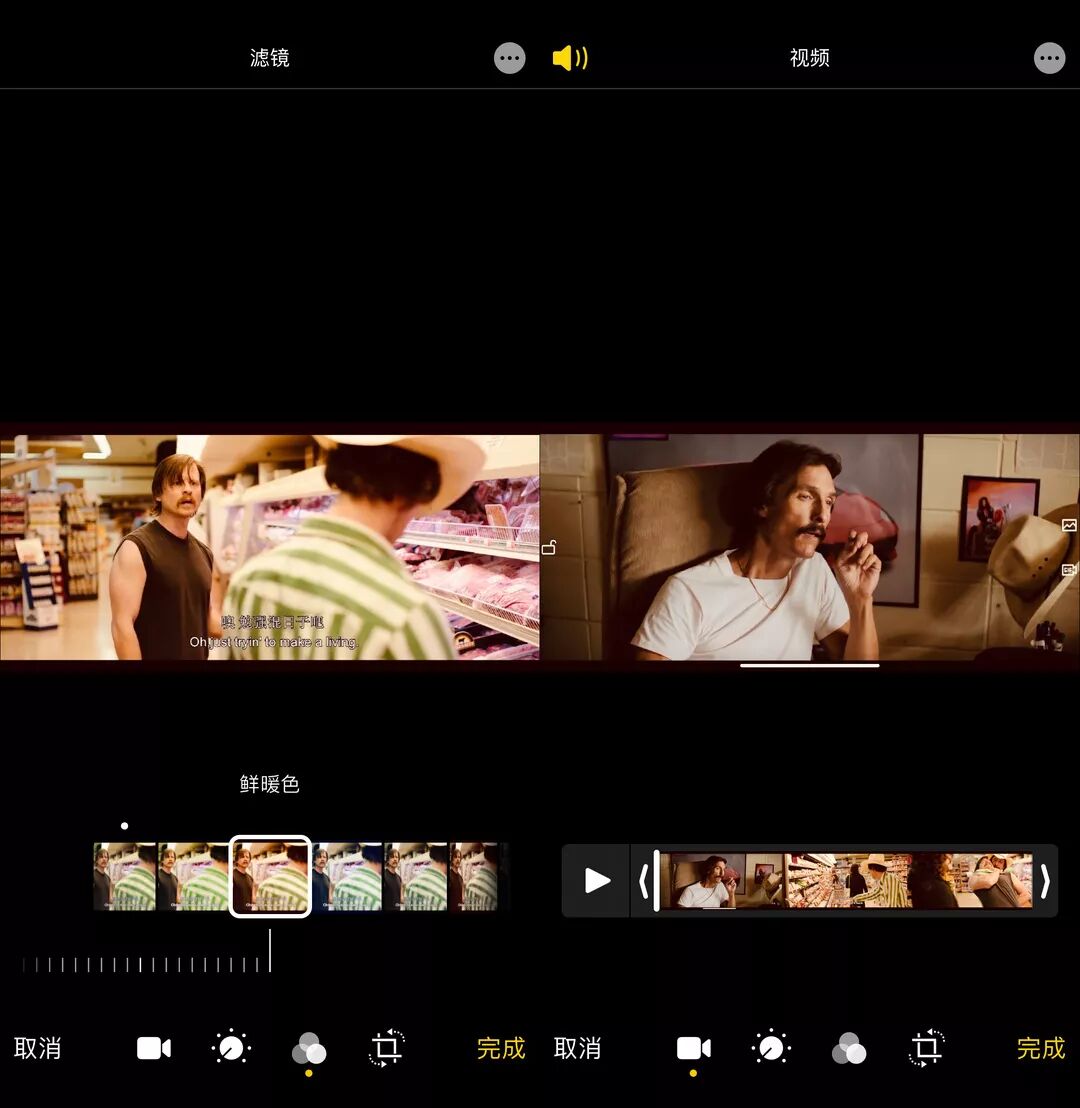This screenshot has height=1108, width=1080.
Task: Tap 取消 on the right video screen
Action: pyautogui.click(x=577, y=1049)
